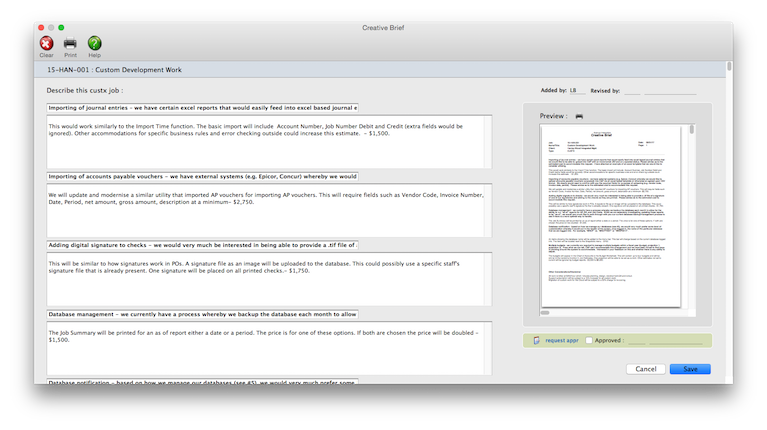The image size is (767, 430).
Task: Click the request approval clipboard icon
Action: point(537,340)
